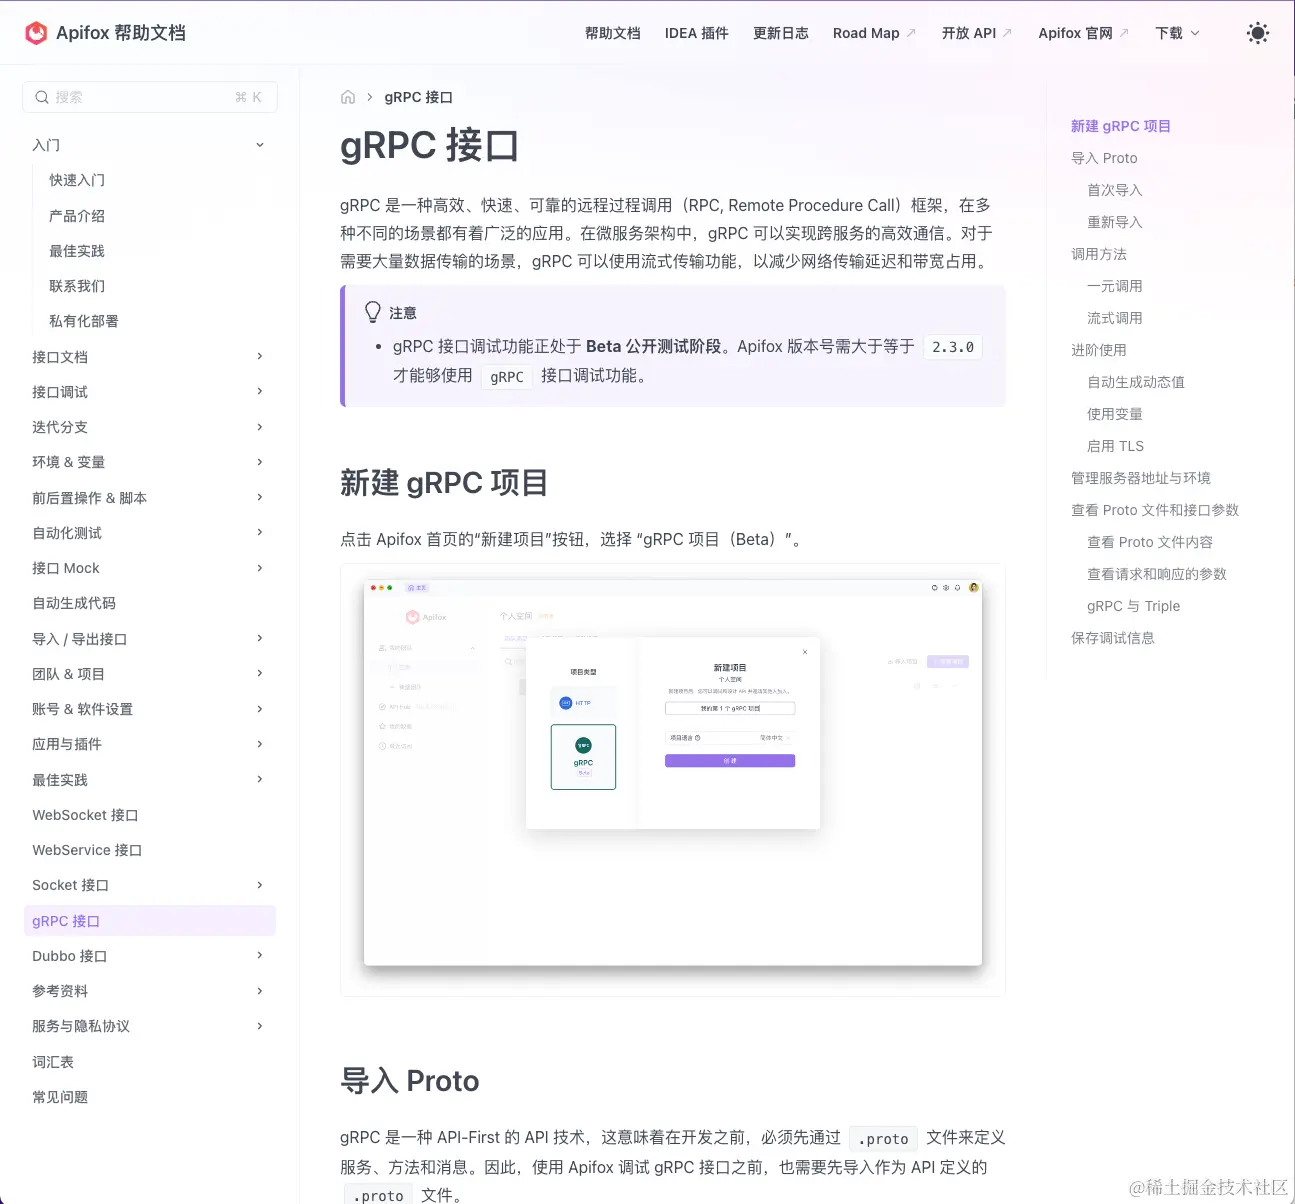Jump to 保存调试信息 in table of contents

click(1113, 638)
